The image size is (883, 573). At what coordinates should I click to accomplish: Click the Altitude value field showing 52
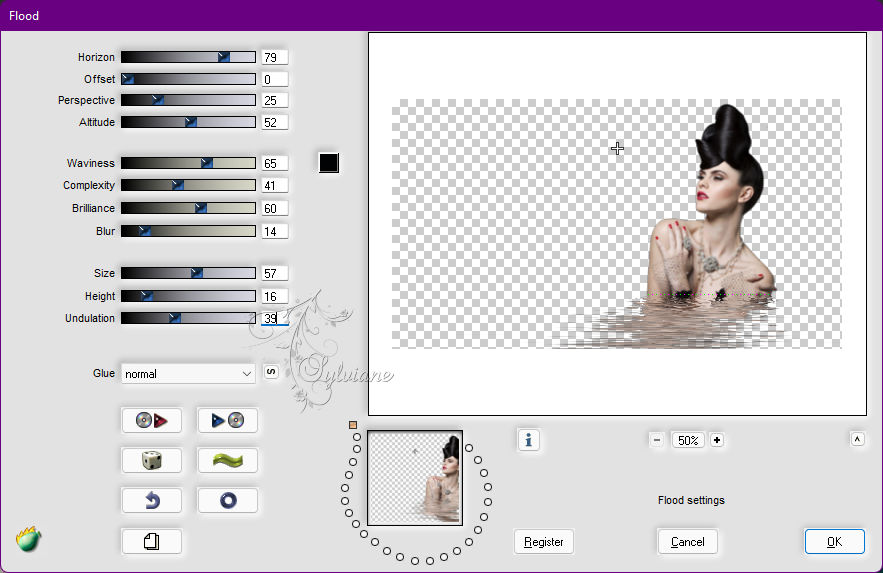(275, 122)
